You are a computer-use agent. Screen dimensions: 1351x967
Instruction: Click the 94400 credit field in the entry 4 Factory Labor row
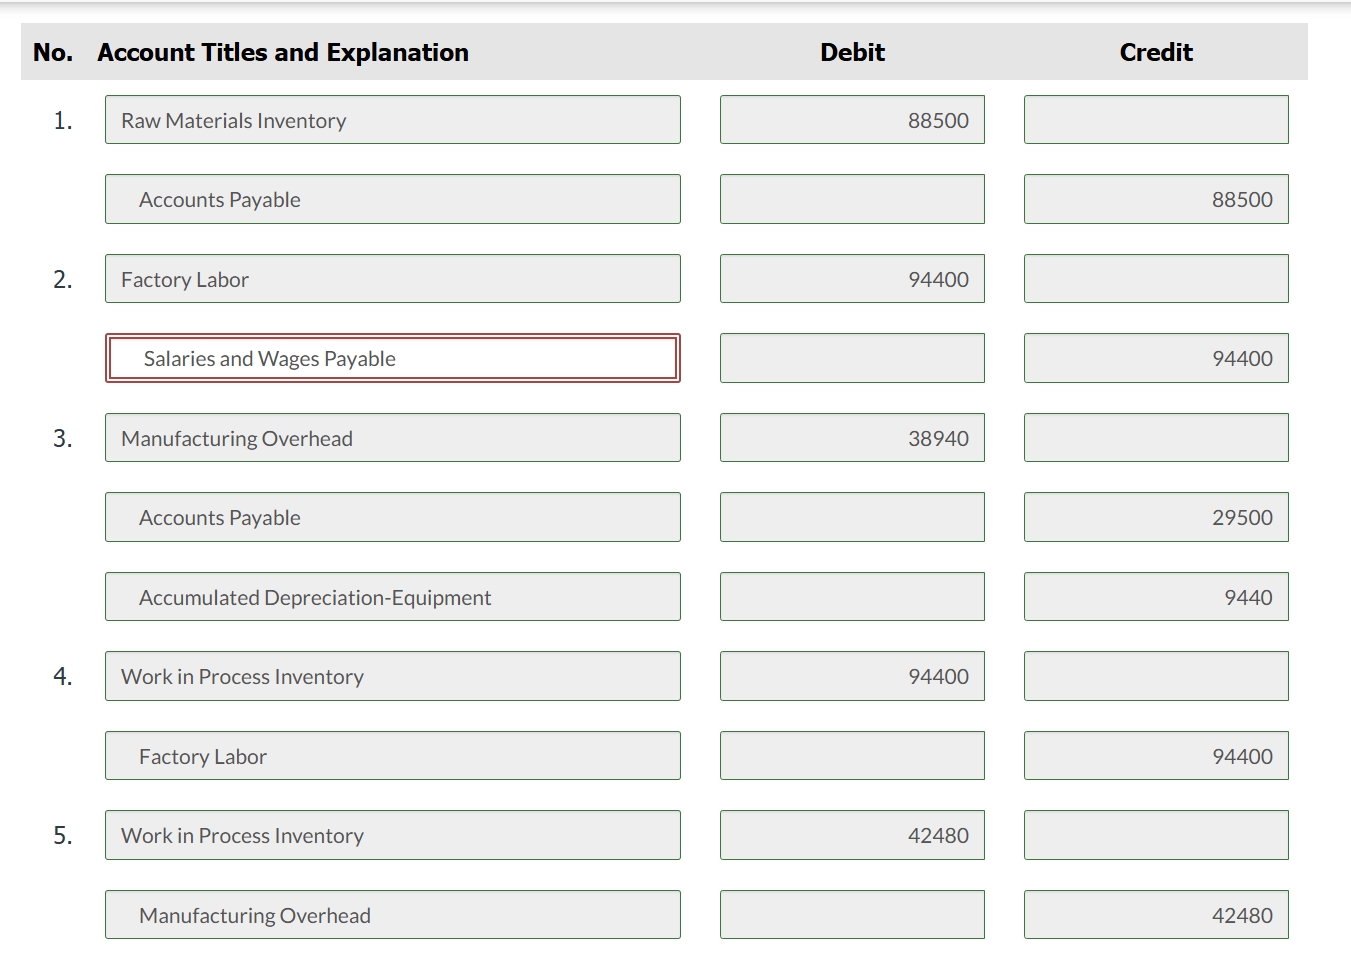point(1156,756)
